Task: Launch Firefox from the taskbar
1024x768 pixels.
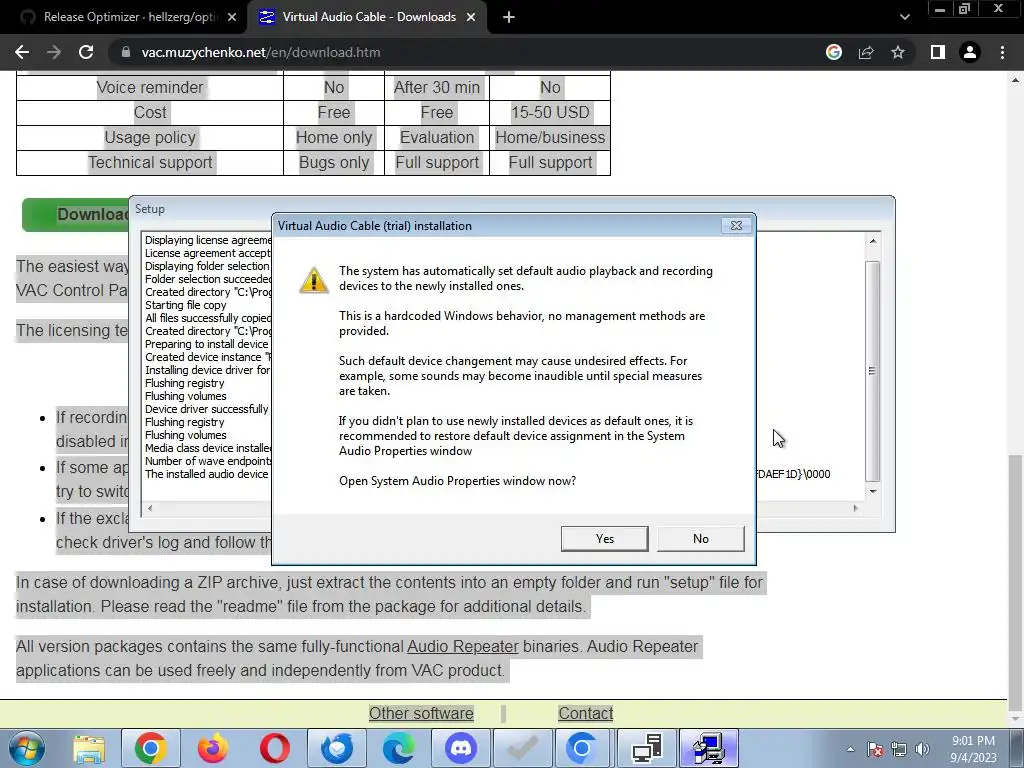Action: (x=212, y=748)
